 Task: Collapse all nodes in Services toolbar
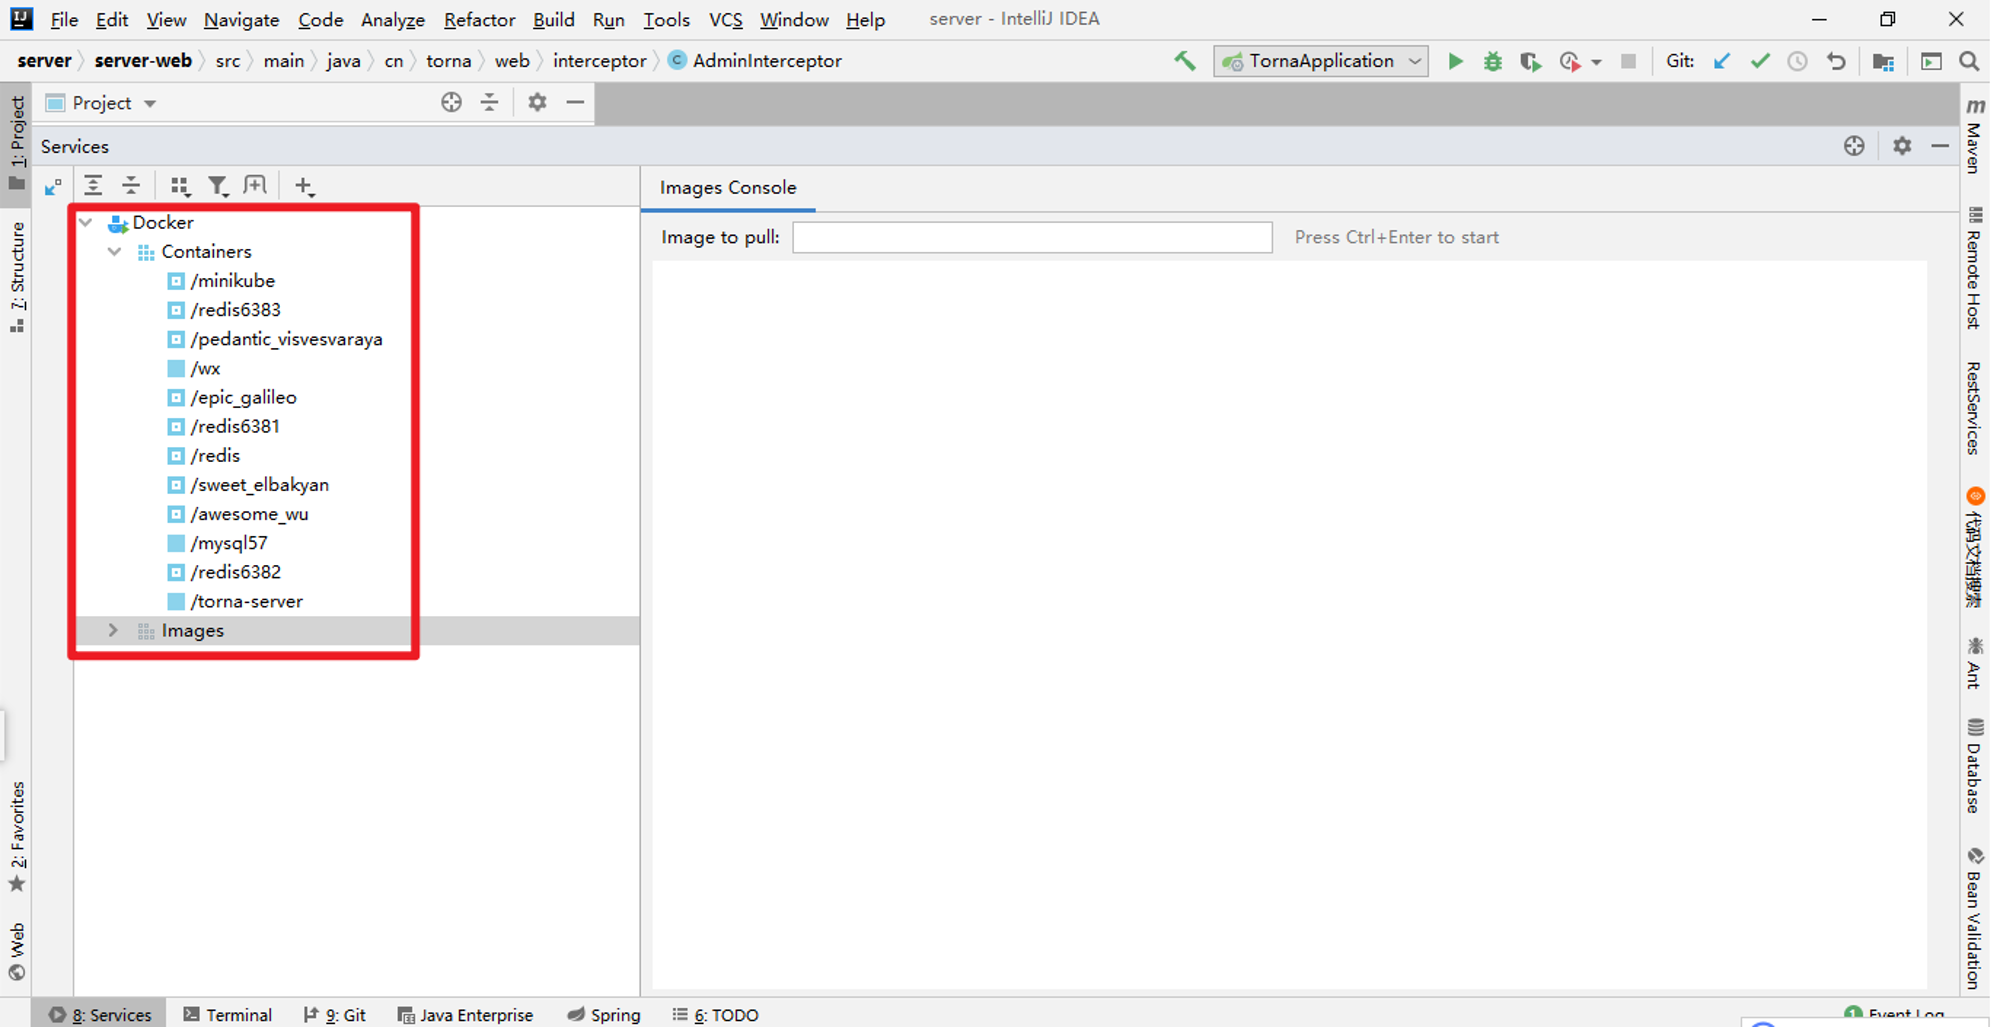pos(131,185)
